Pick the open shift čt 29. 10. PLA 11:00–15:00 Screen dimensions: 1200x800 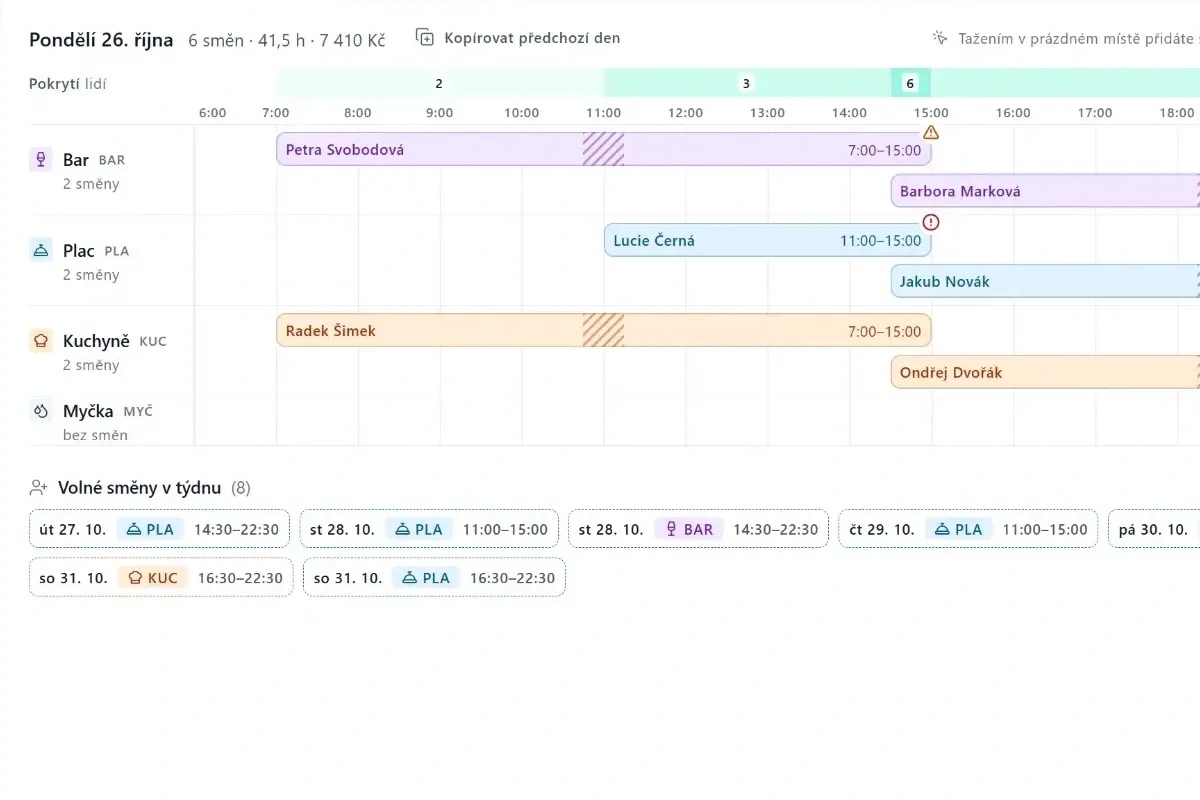tap(968, 529)
